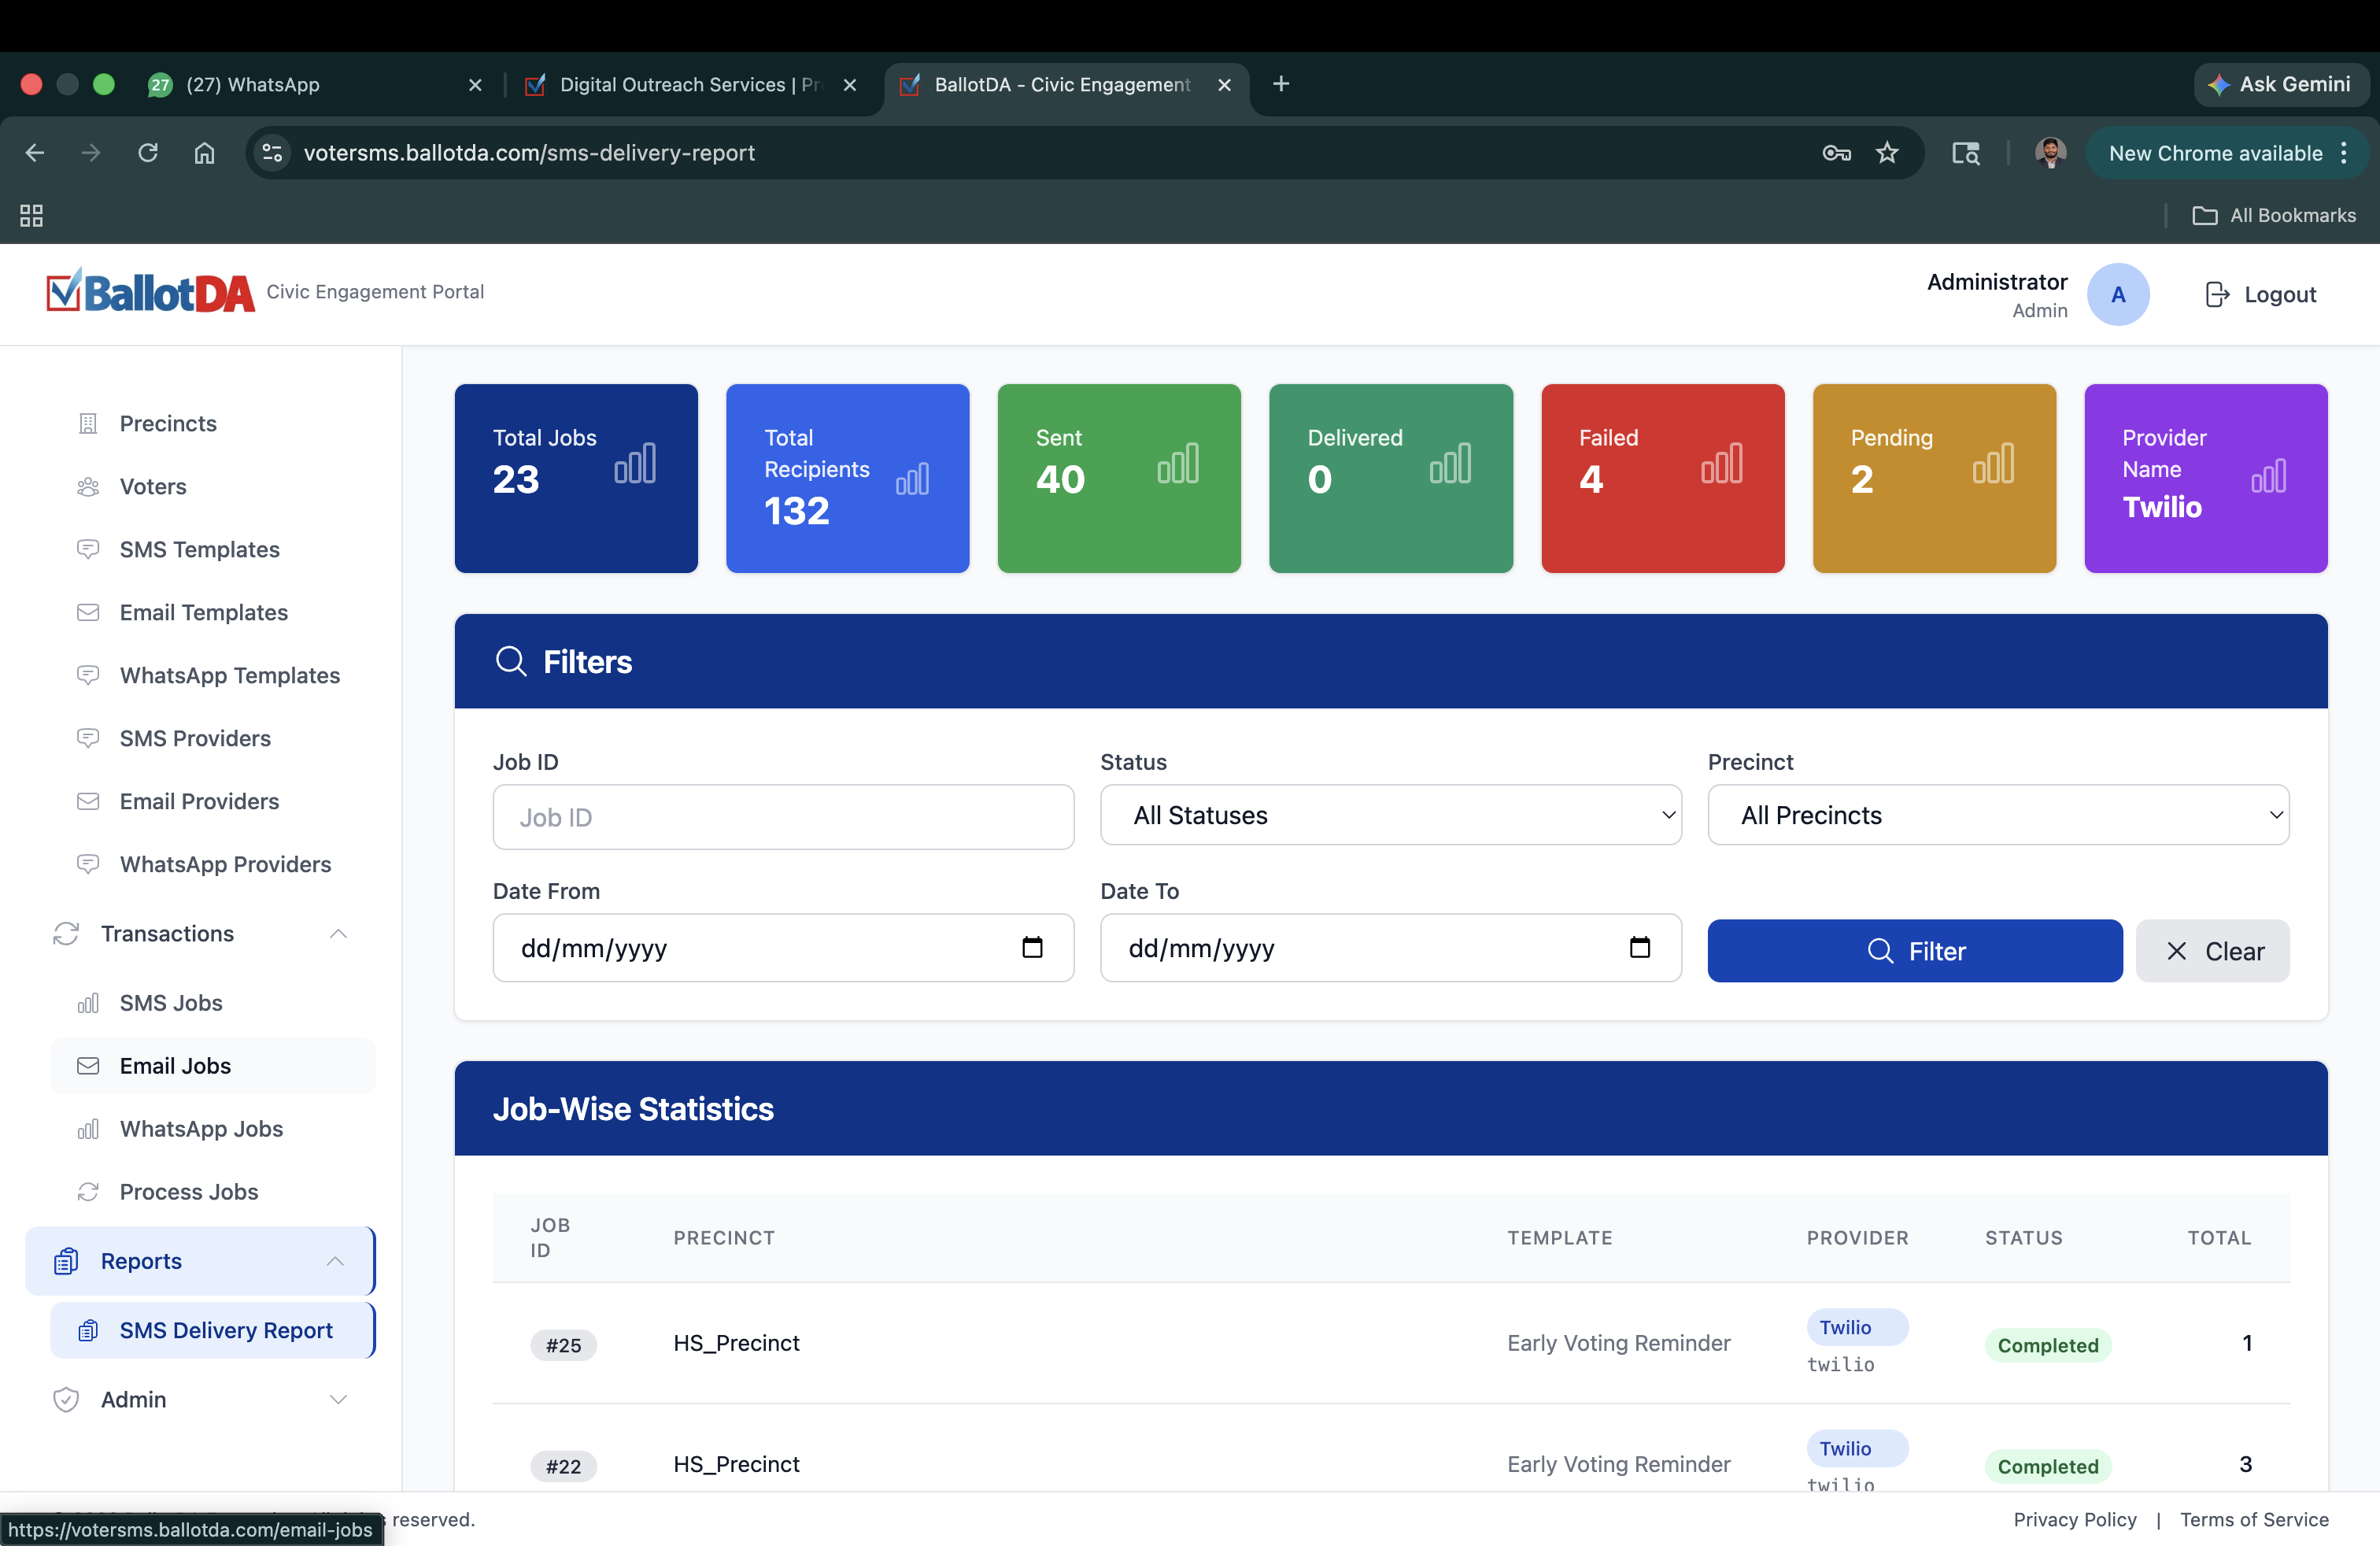This screenshot has width=2380, height=1546.
Task: Open the Date From calendar picker
Action: (x=1032, y=947)
